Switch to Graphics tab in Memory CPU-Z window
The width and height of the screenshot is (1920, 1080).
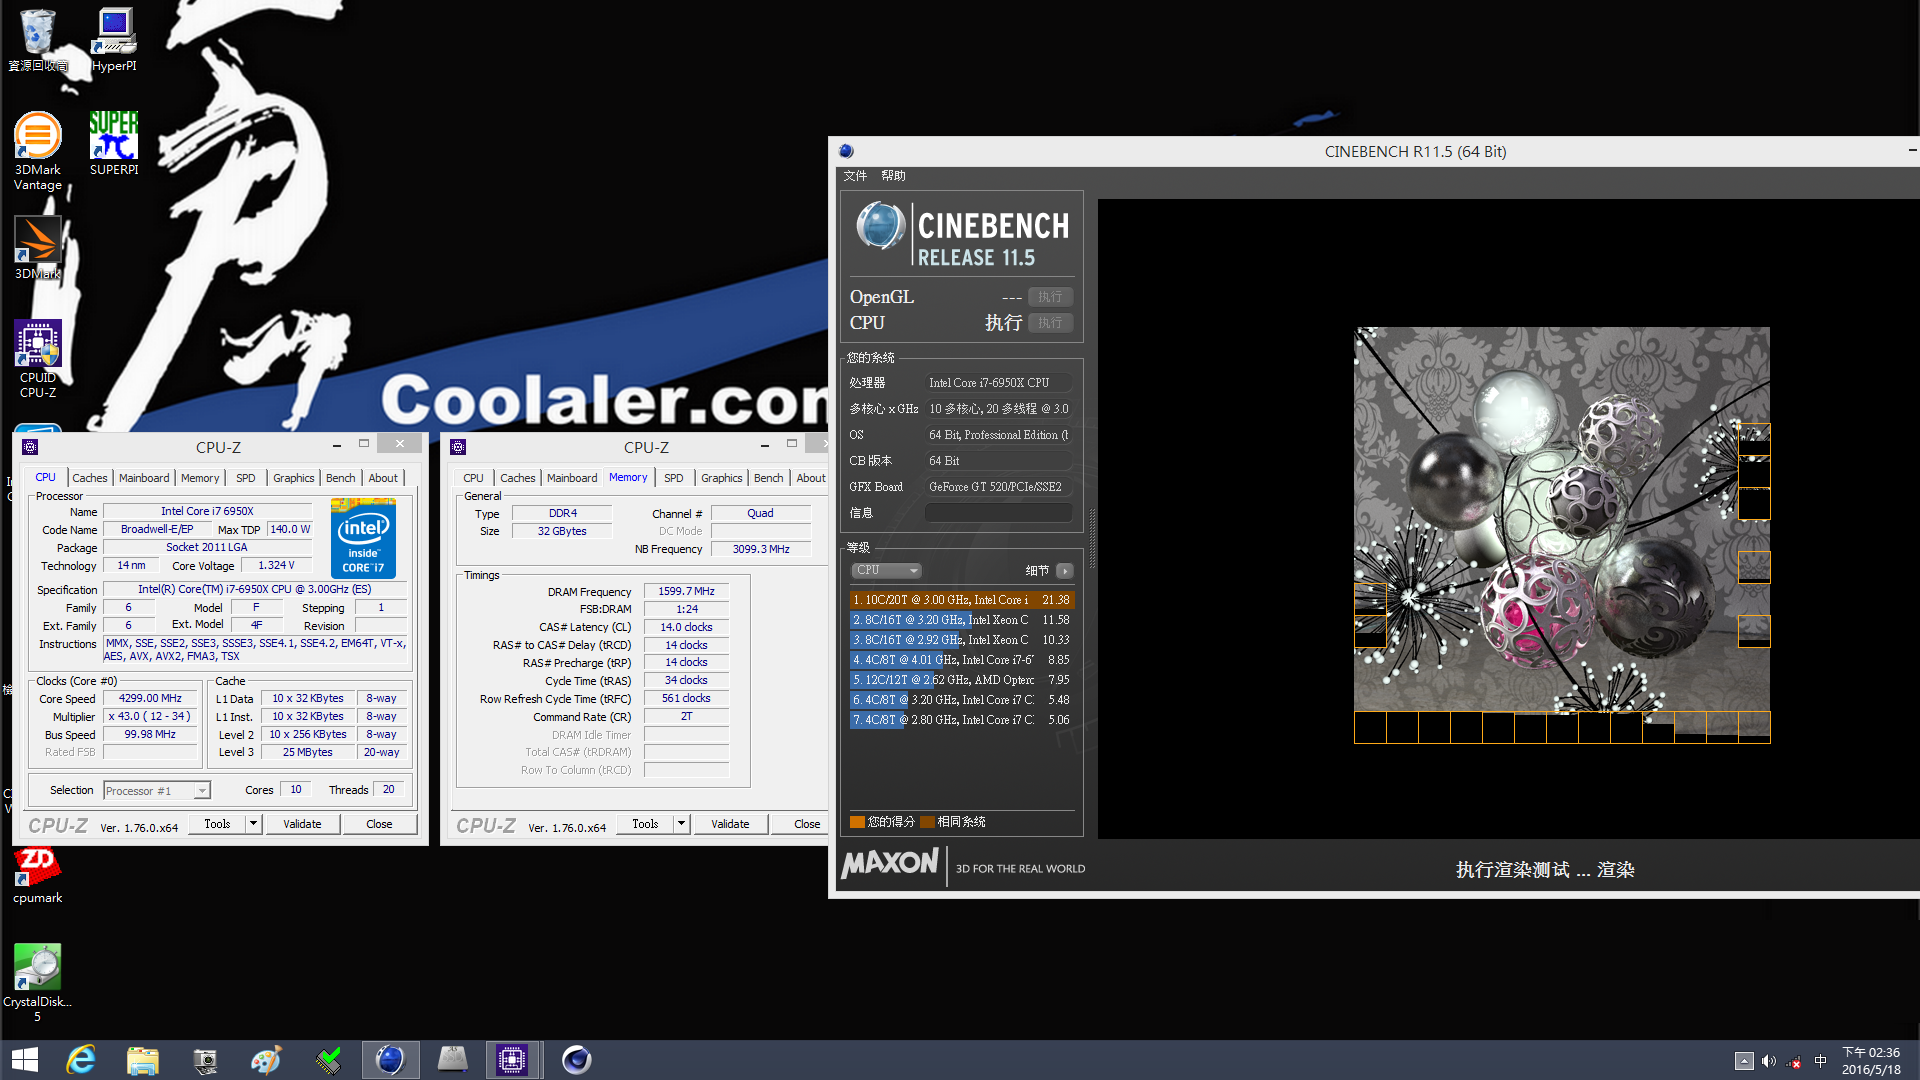pos(721,478)
